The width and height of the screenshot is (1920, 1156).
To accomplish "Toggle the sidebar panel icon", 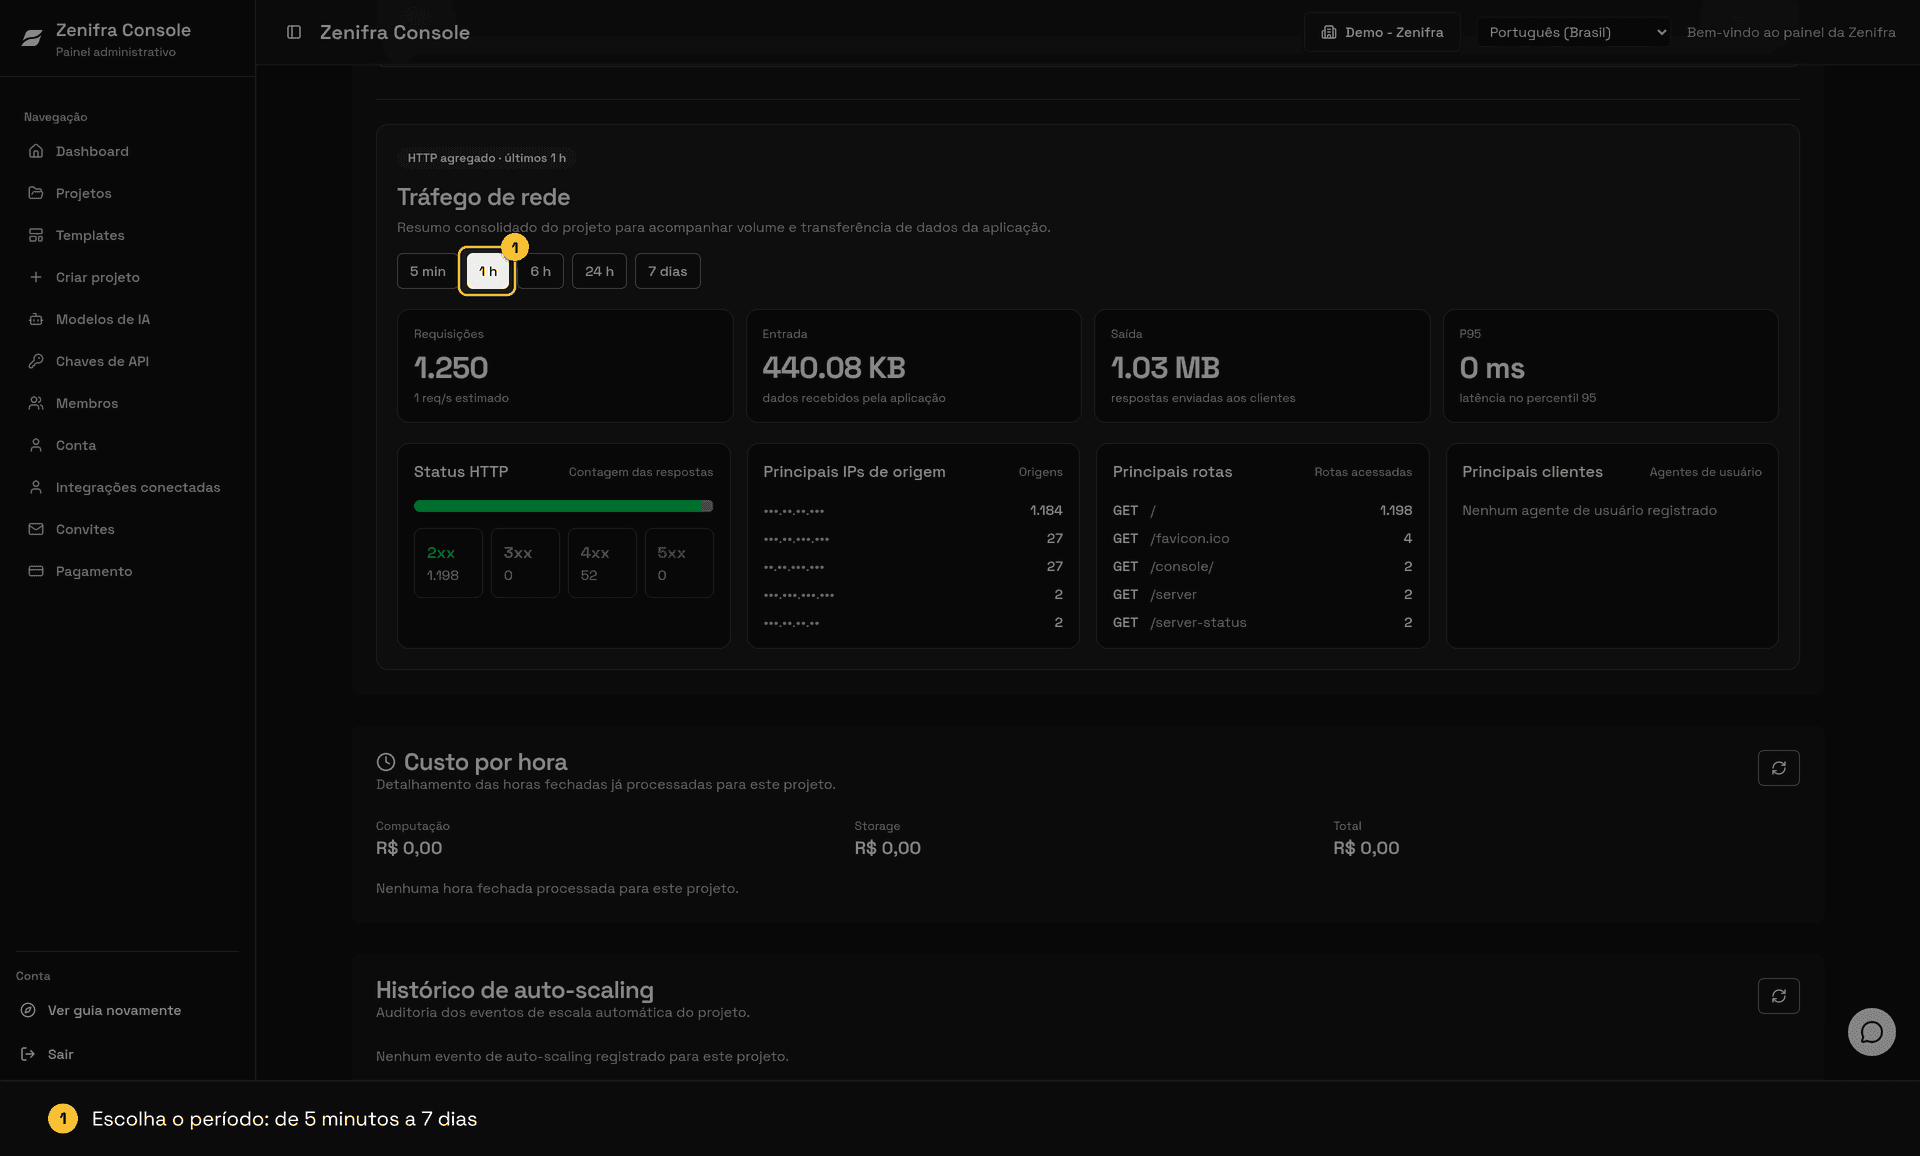I will [294, 32].
